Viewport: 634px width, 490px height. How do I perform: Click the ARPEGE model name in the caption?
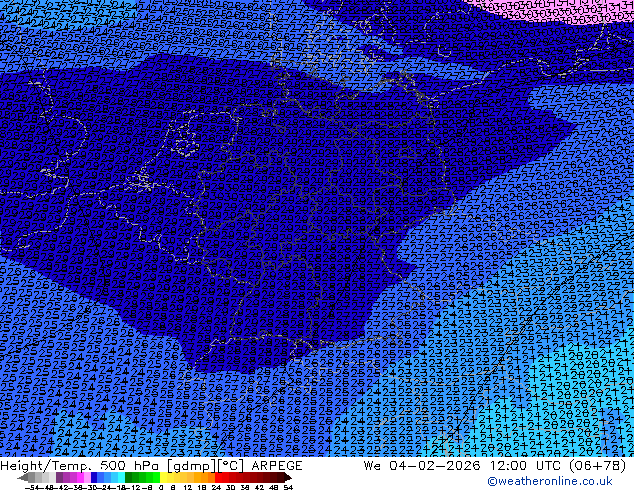[x=277, y=465]
